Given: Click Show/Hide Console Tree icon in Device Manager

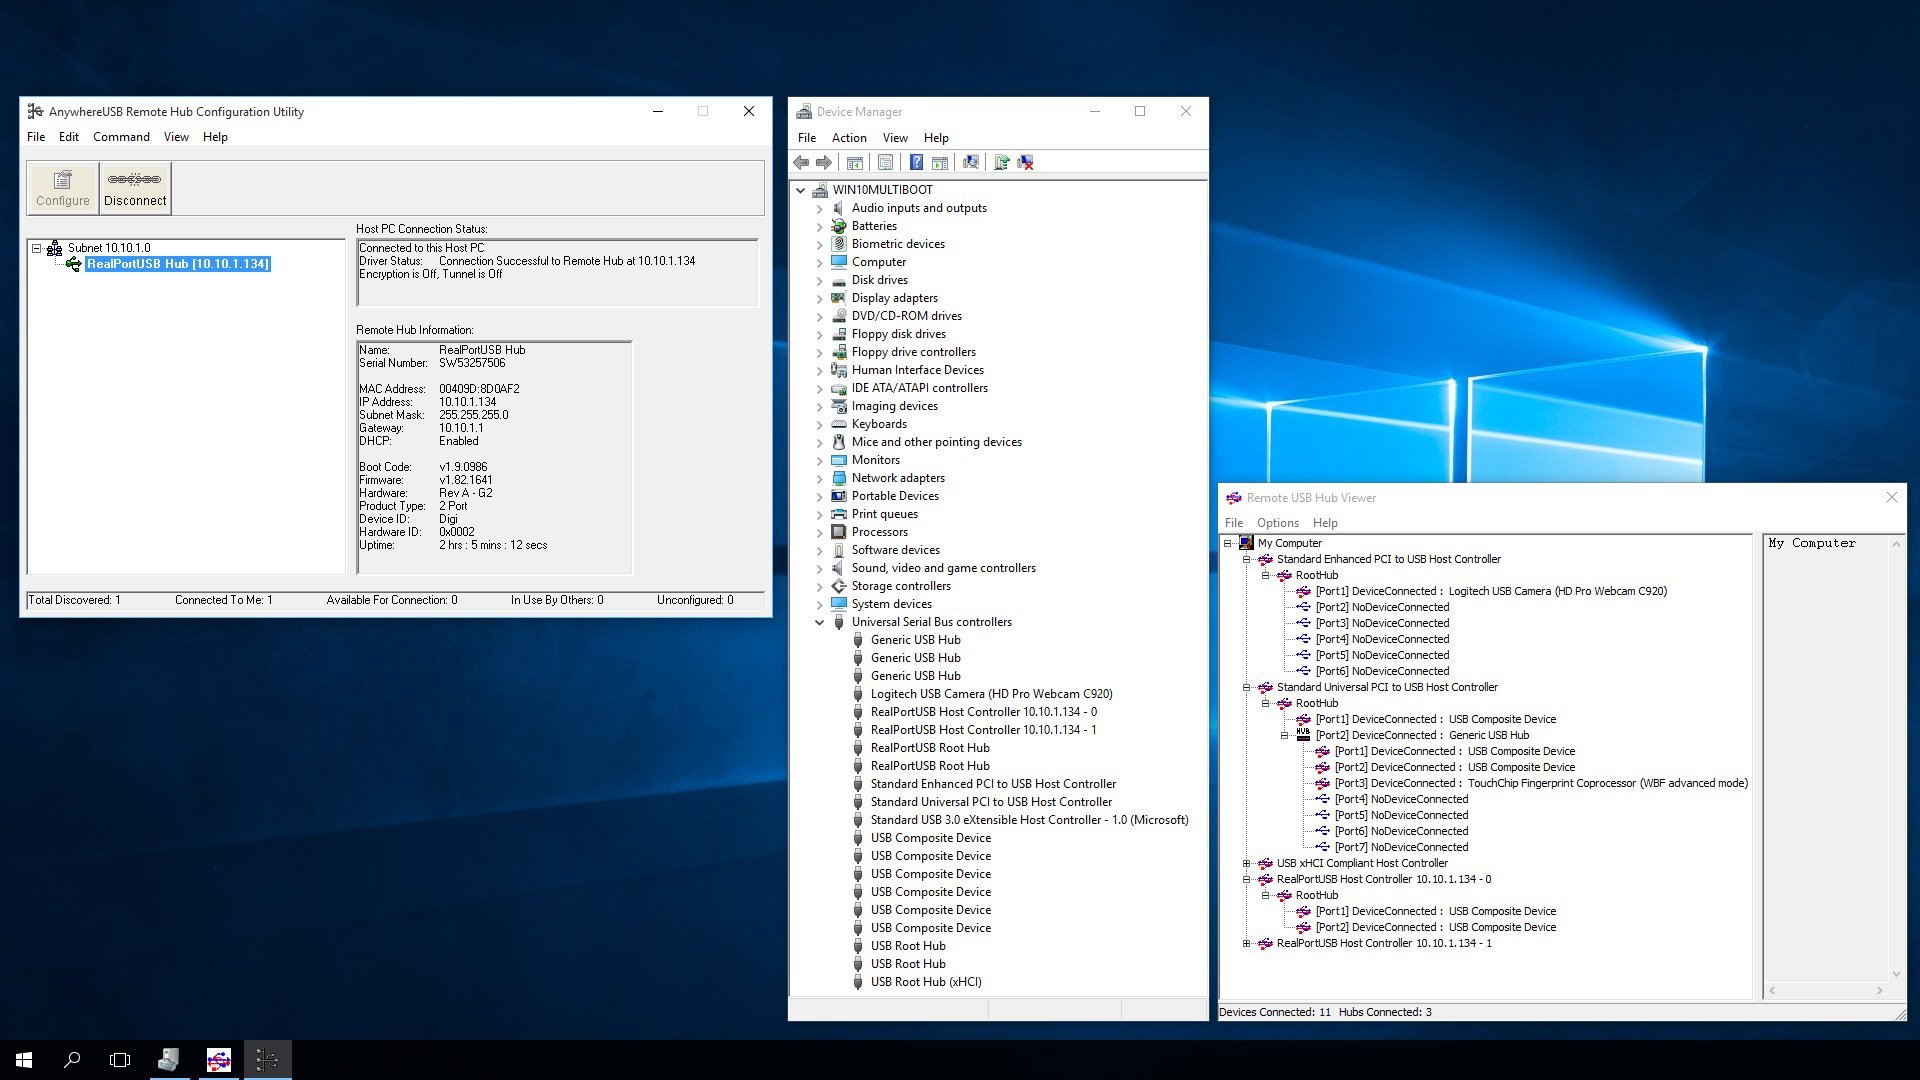Looking at the screenshot, I should (x=855, y=163).
